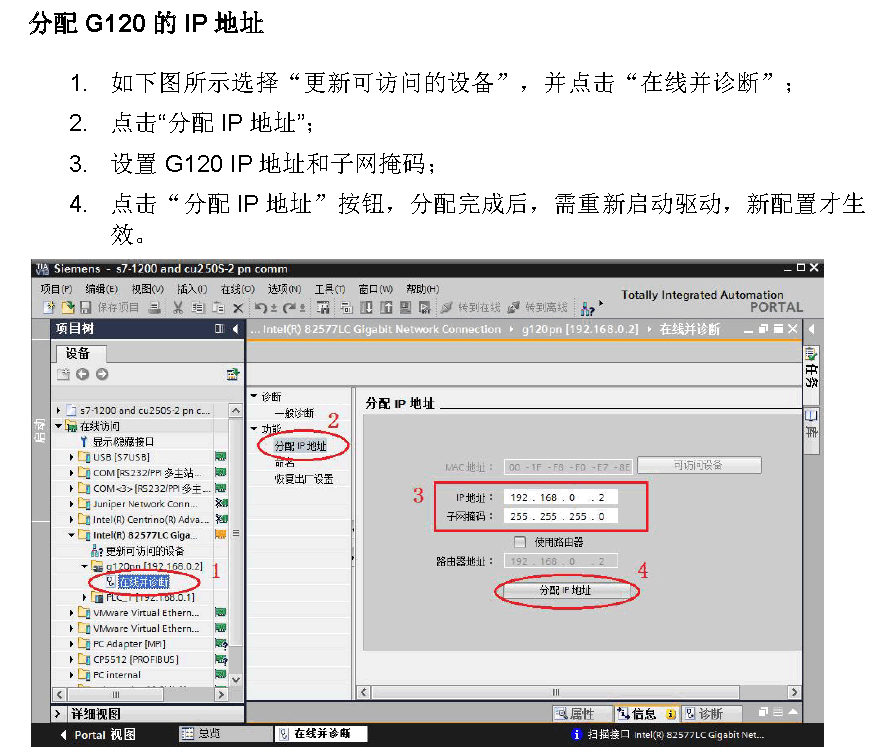The image size is (884, 756).
Task: Select 分配 IP 地址 in the function list
Action: [300, 446]
